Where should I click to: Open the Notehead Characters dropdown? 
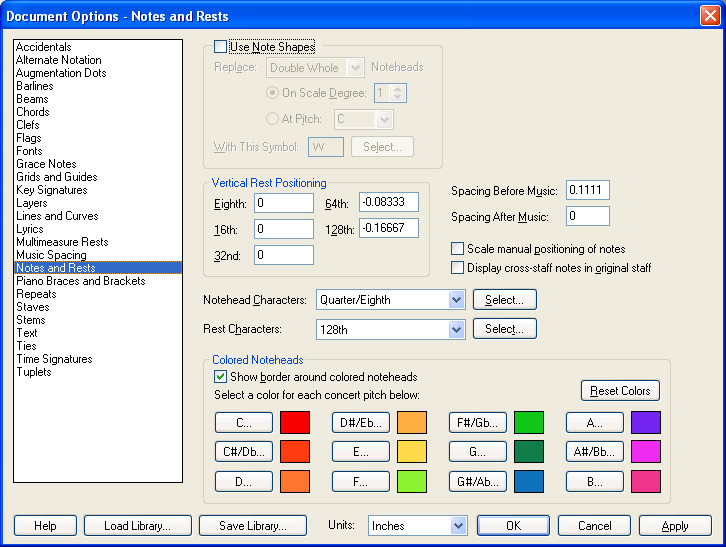pyautogui.click(x=457, y=300)
